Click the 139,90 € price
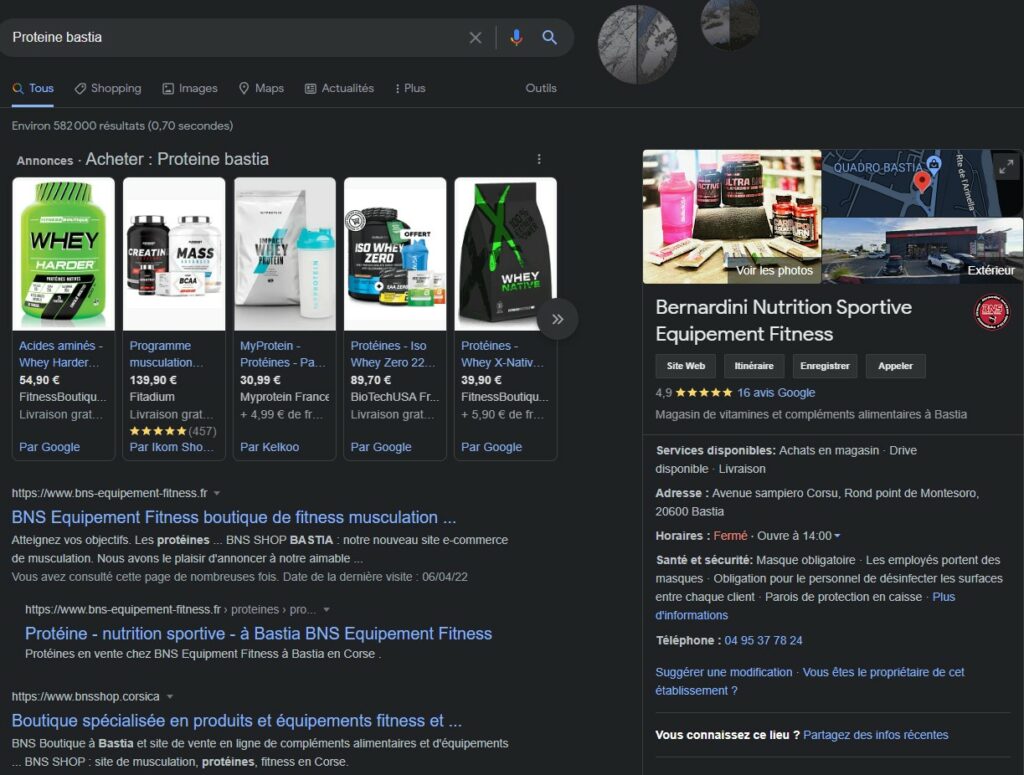 tap(153, 380)
